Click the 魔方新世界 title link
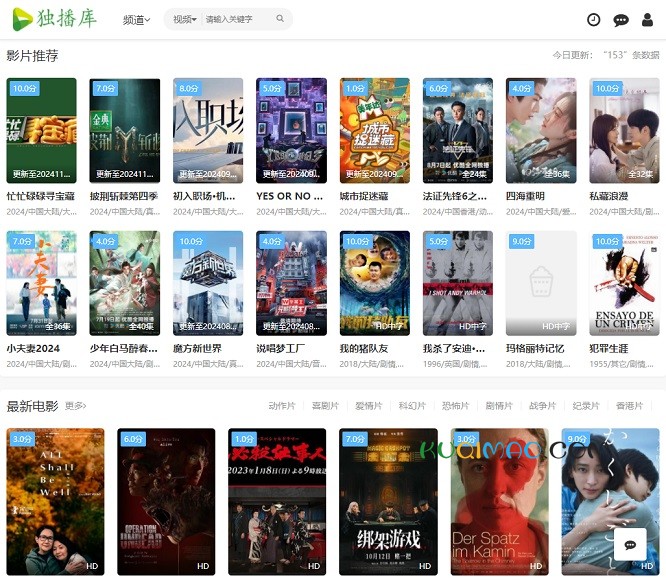This screenshot has height=580, width=666. [197, 349]
